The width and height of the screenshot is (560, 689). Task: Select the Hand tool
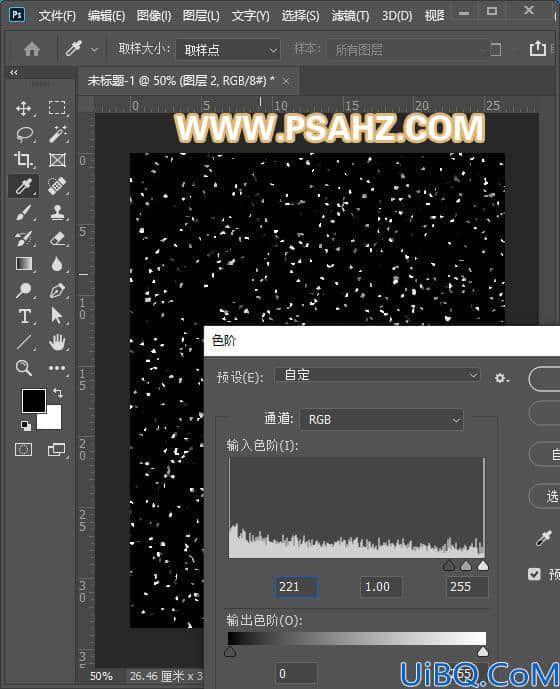tap(58, 342)
